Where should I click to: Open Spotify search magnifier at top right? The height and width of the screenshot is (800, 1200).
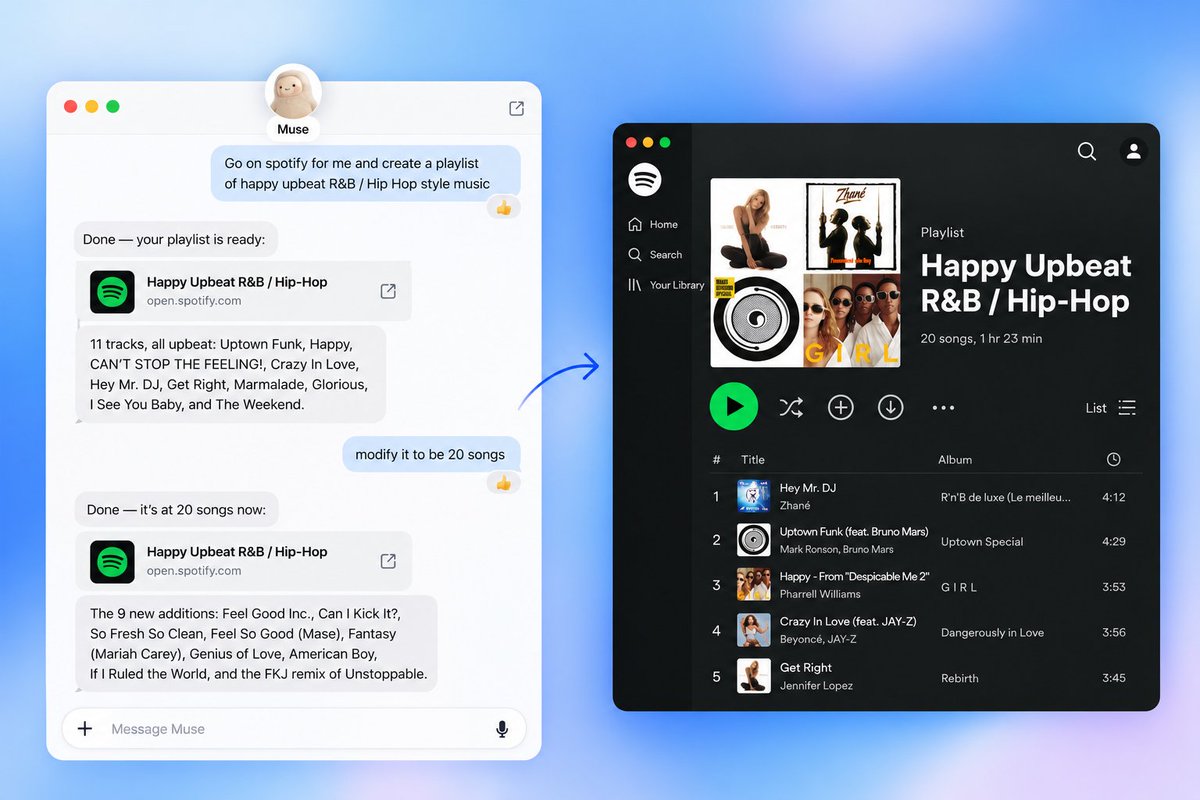pos(1087,151)
